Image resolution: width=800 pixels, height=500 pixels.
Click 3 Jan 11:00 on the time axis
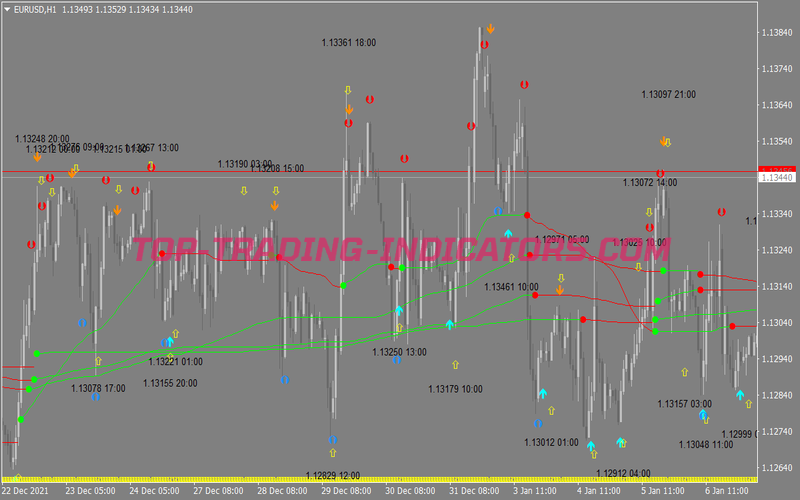(535, 491)
